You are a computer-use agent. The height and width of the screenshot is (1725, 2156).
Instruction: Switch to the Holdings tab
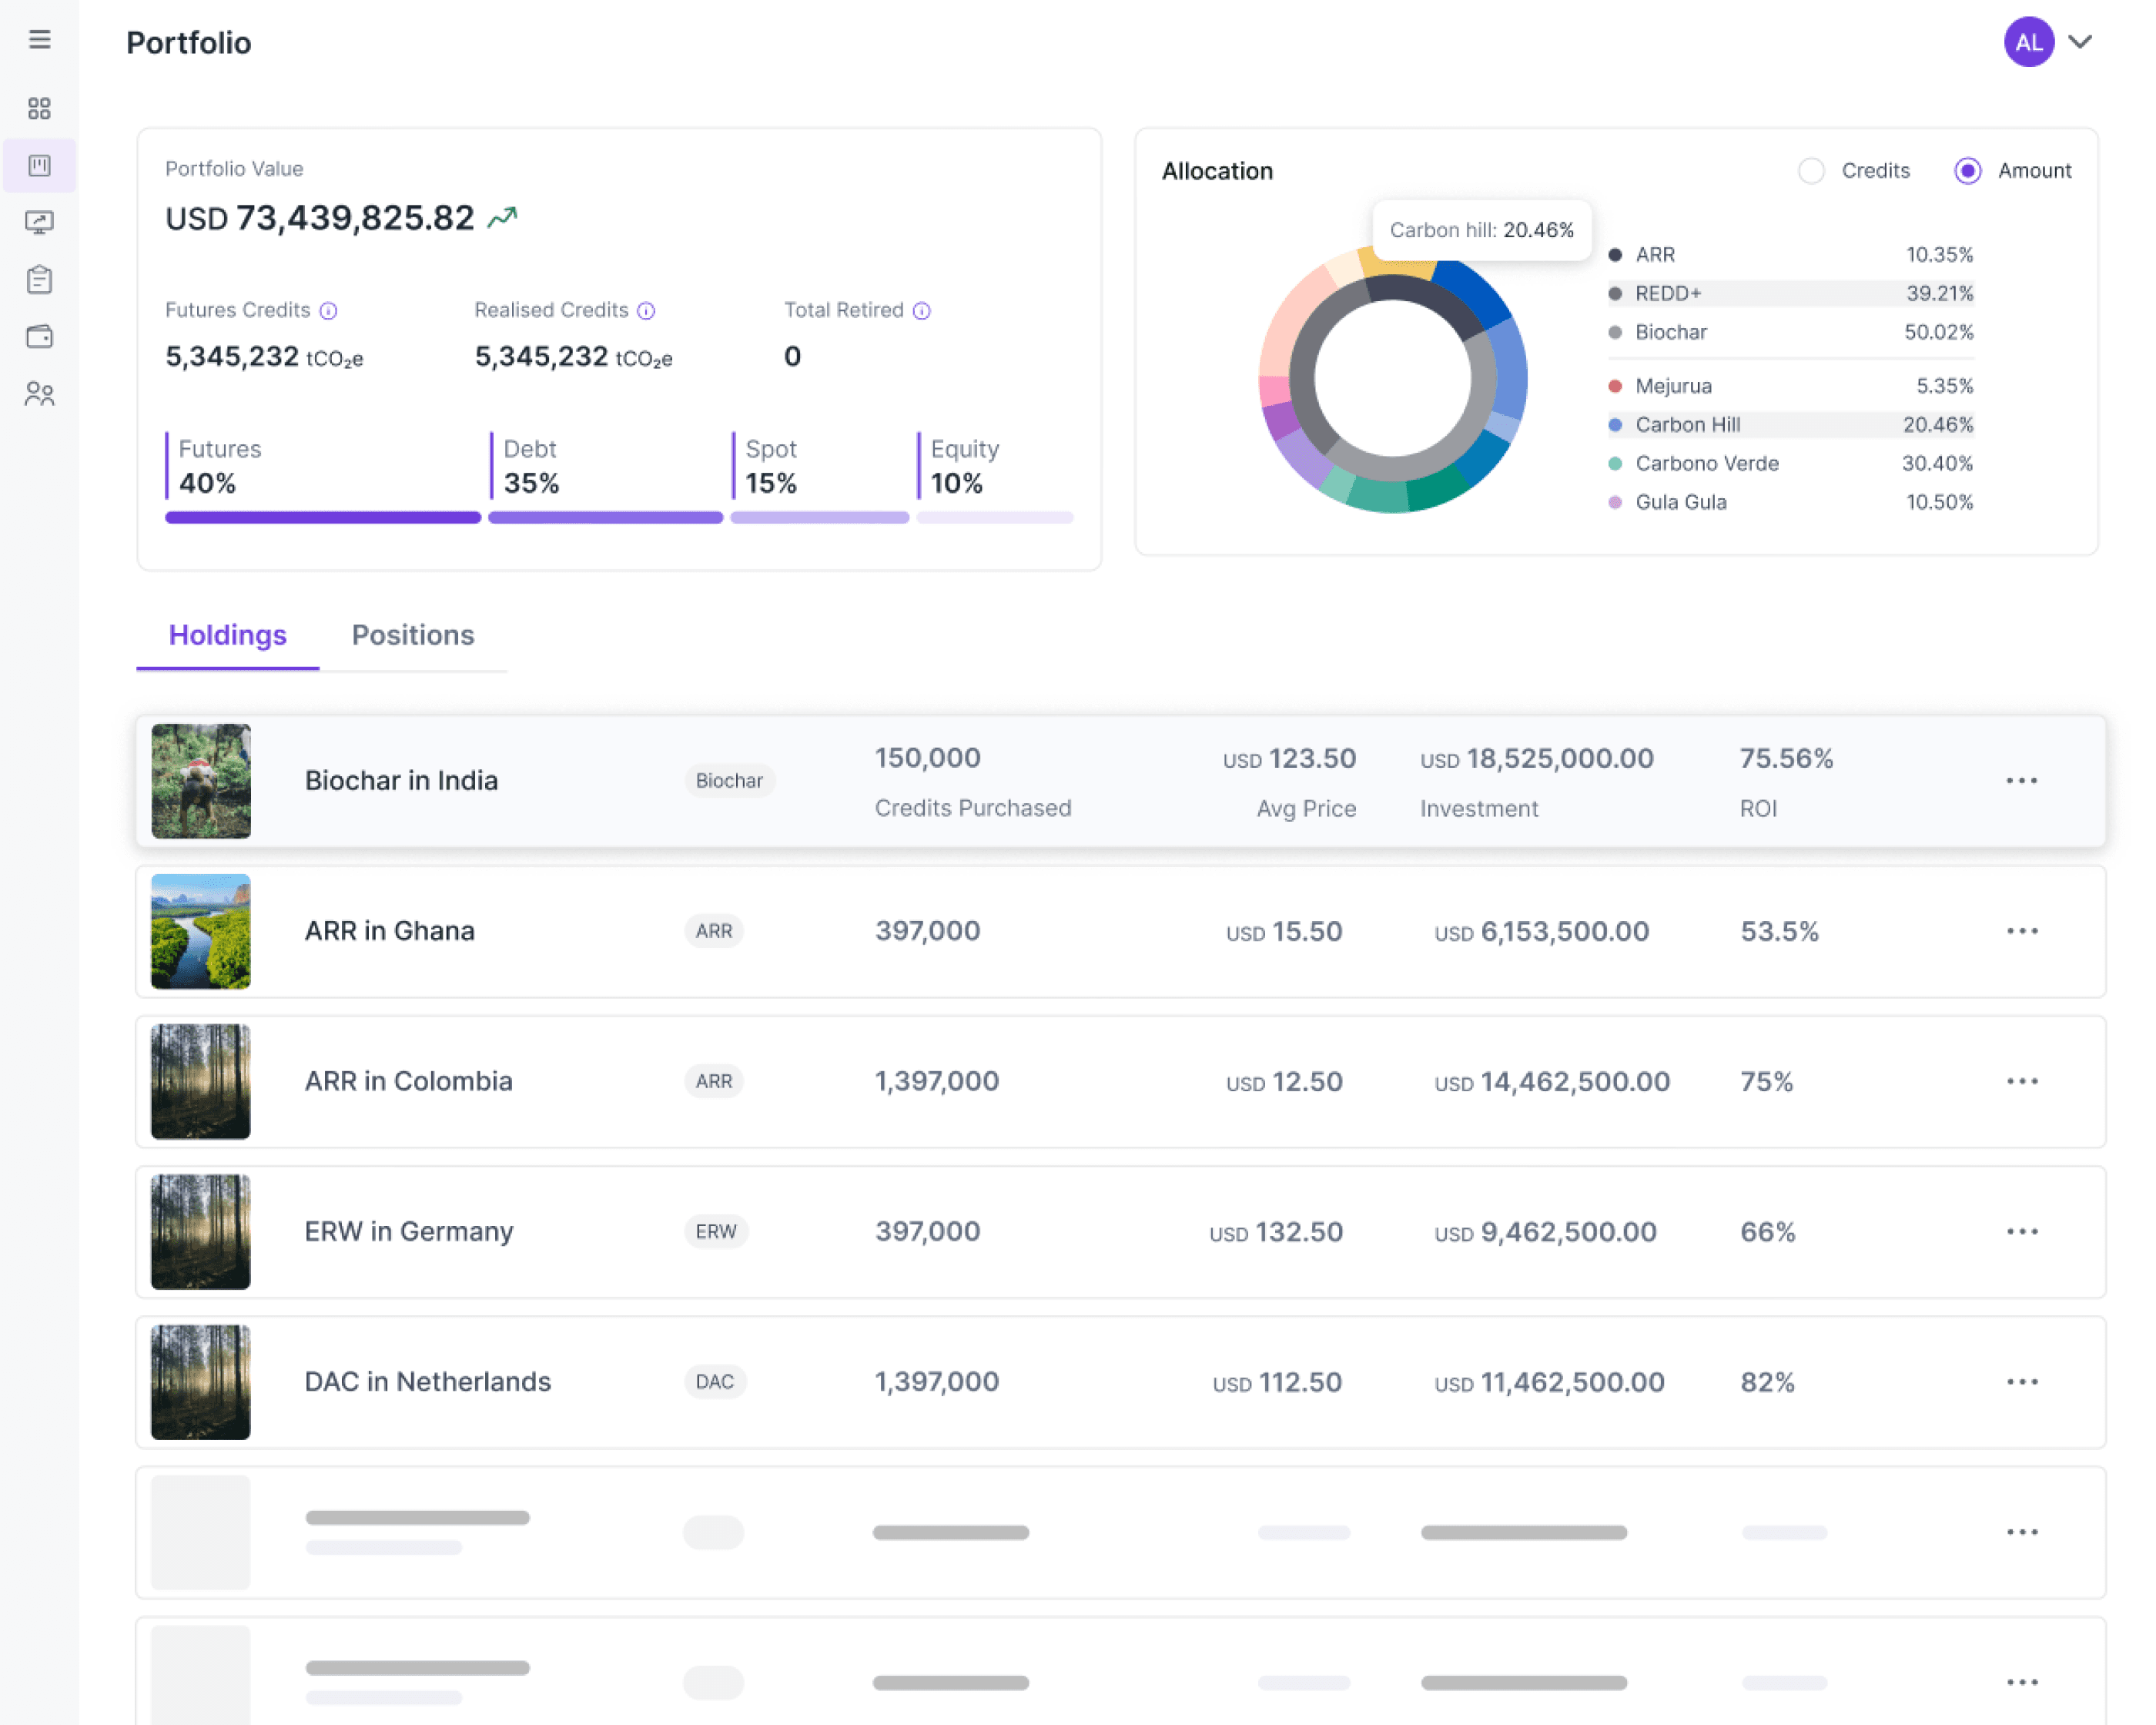pyautogui.click(x=227, y=635)
